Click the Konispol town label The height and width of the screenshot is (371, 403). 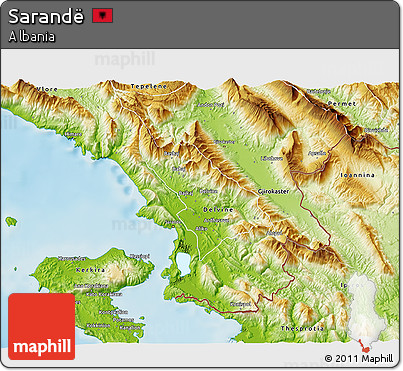click(x=240, y=304)
